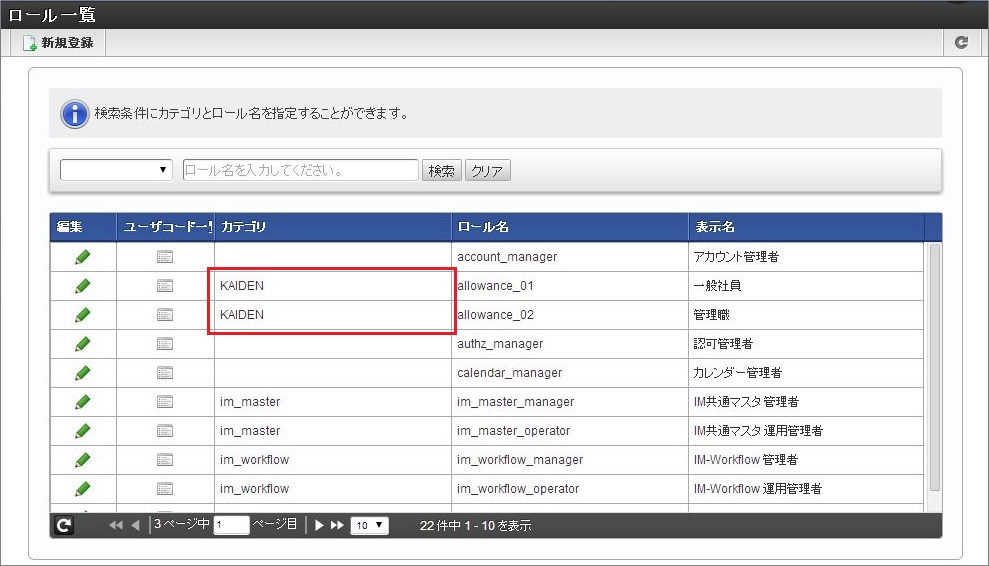
Task: Click pencil icon for im_master_manager row
Action: 83,402
